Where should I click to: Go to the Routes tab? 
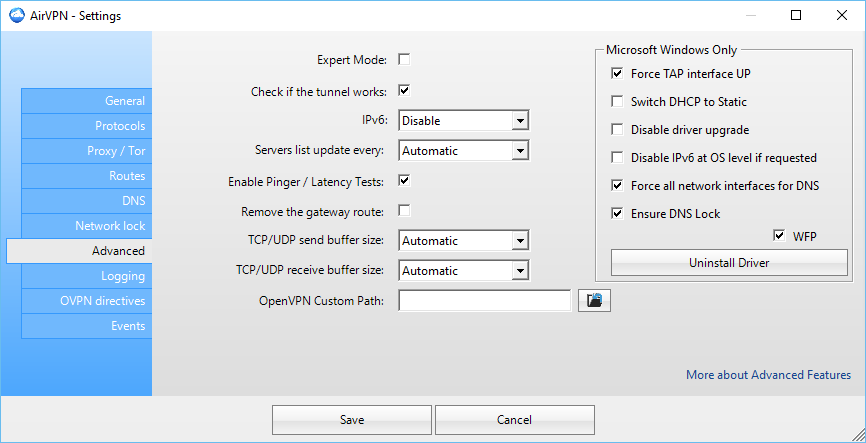pyautogui.click(x=87, y=176)
